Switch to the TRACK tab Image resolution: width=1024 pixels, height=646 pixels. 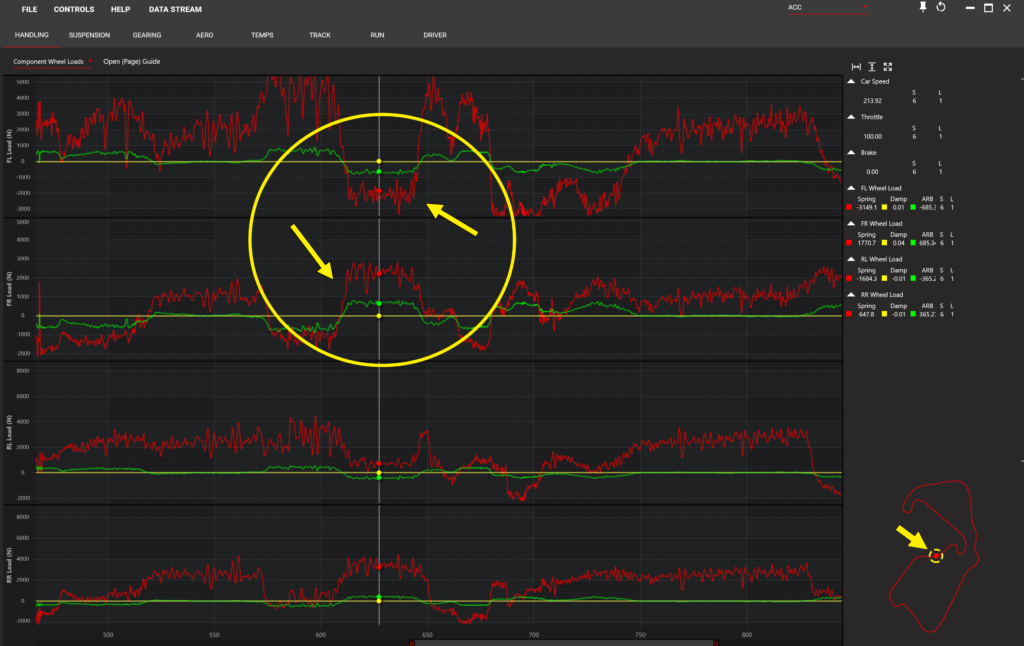(320, 35)
